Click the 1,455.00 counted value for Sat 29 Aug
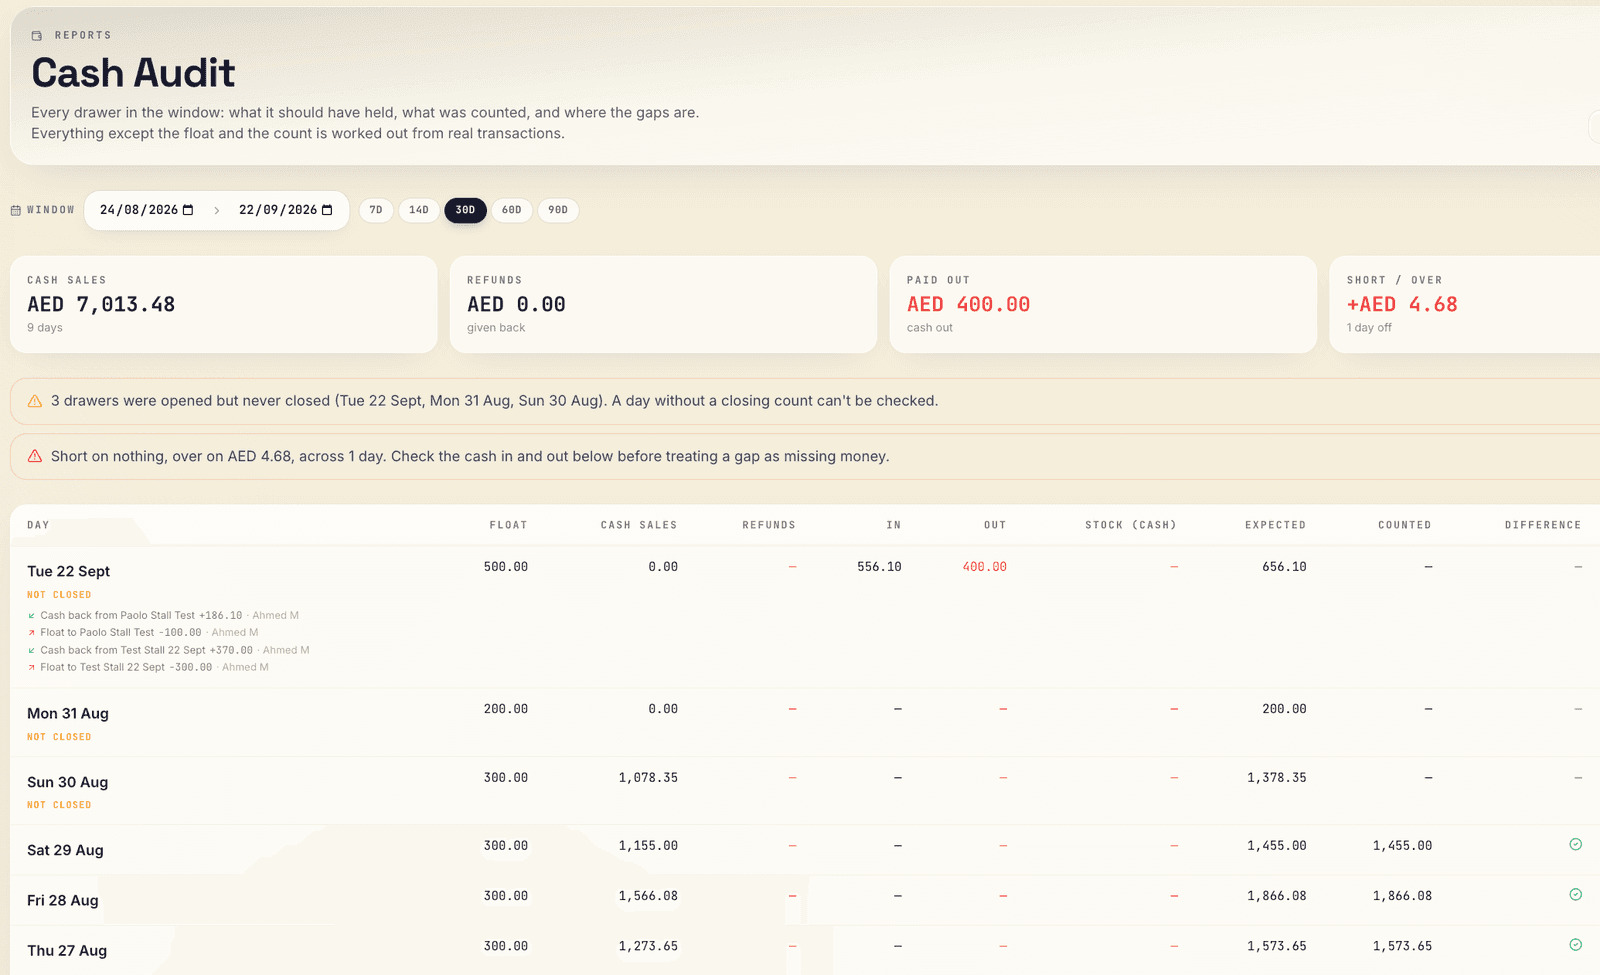 1402,846
